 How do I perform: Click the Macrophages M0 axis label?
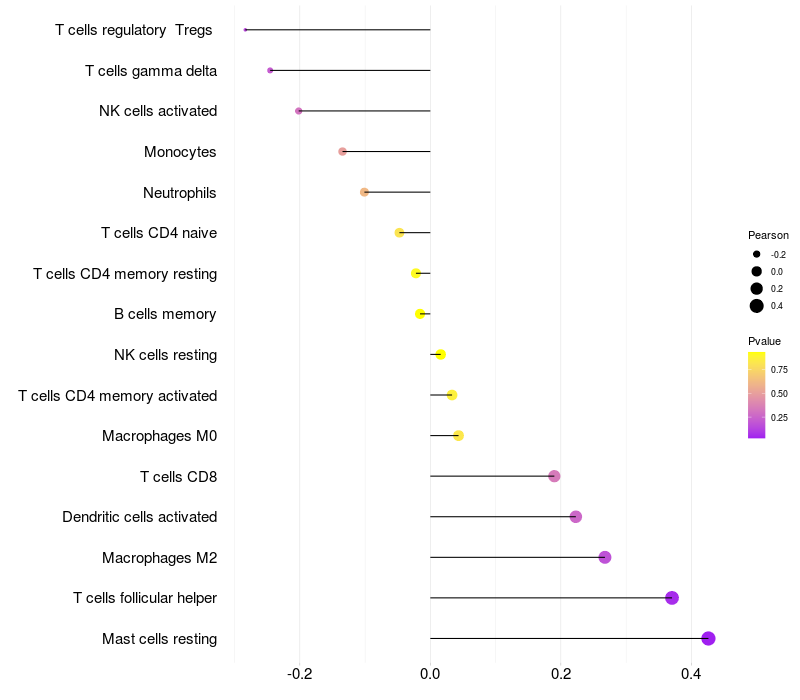[159, 436]
